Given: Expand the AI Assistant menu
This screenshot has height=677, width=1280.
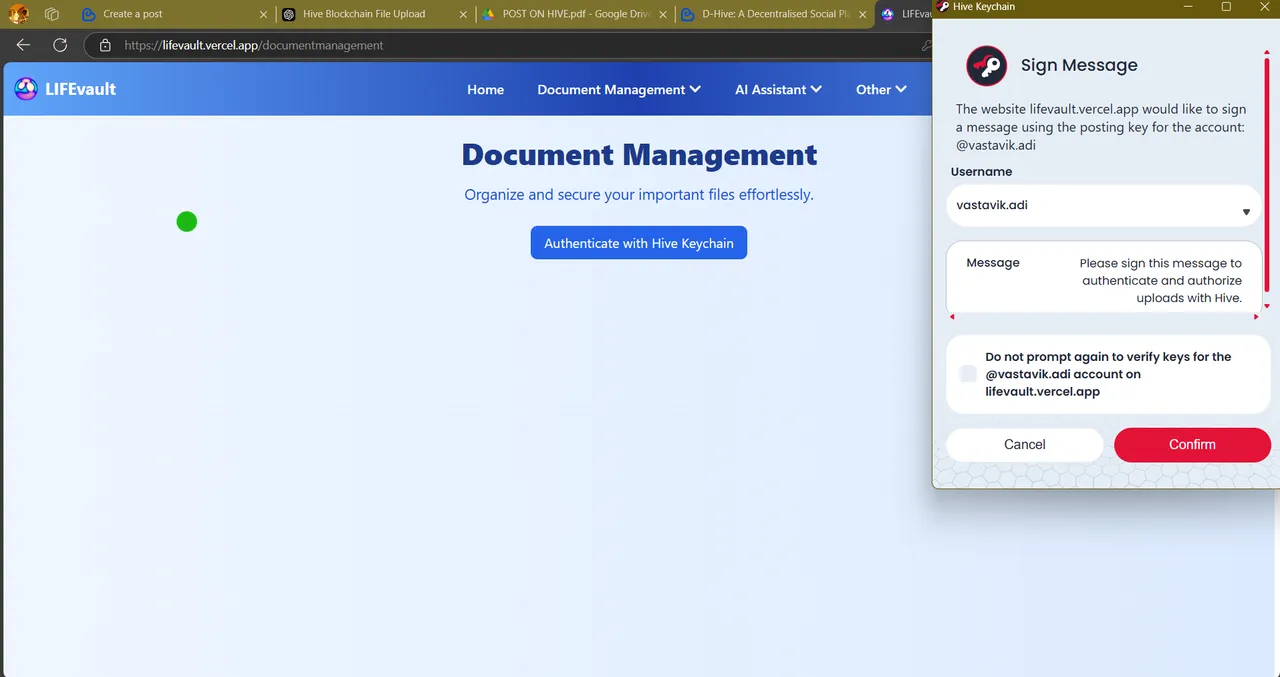Looking at the screenshot, I should (778, 89).
